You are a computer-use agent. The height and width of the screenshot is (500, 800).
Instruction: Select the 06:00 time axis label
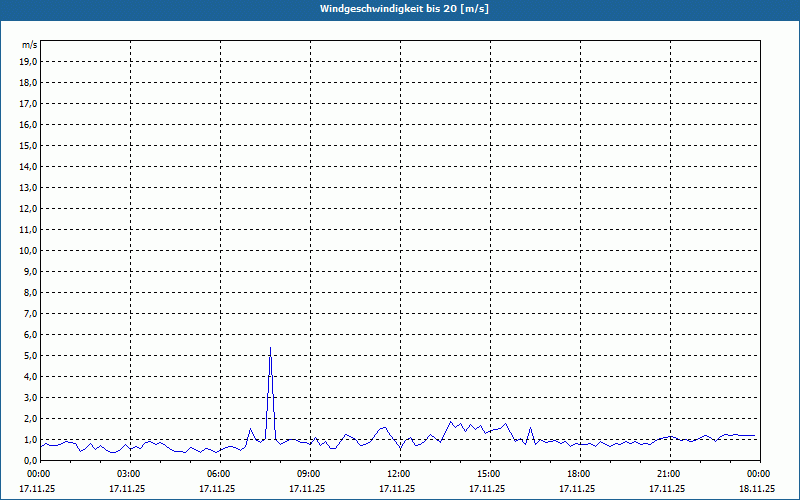click(219, 474)
